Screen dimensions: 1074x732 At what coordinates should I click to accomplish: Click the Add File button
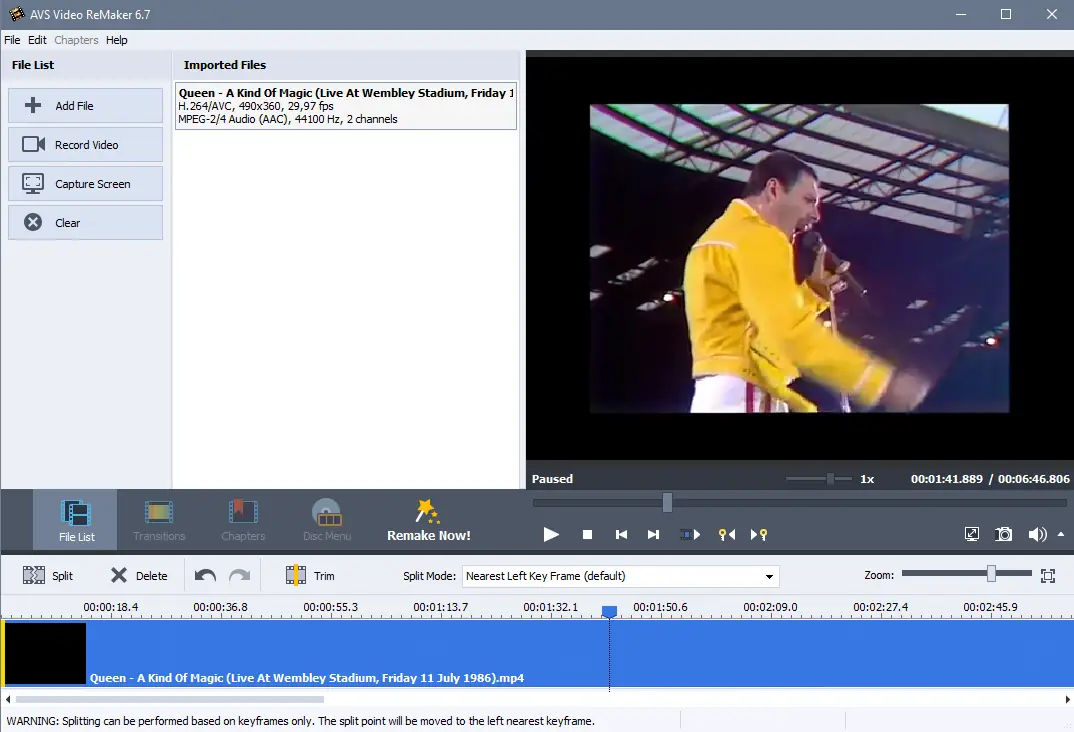point(86,105)
